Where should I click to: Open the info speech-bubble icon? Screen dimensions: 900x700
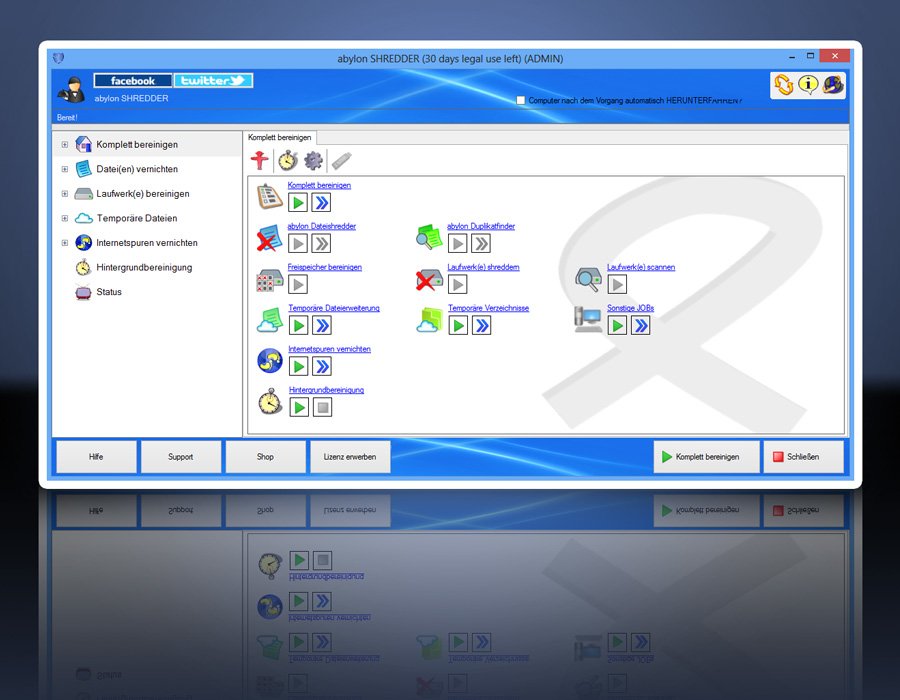[x=808, y=85]
